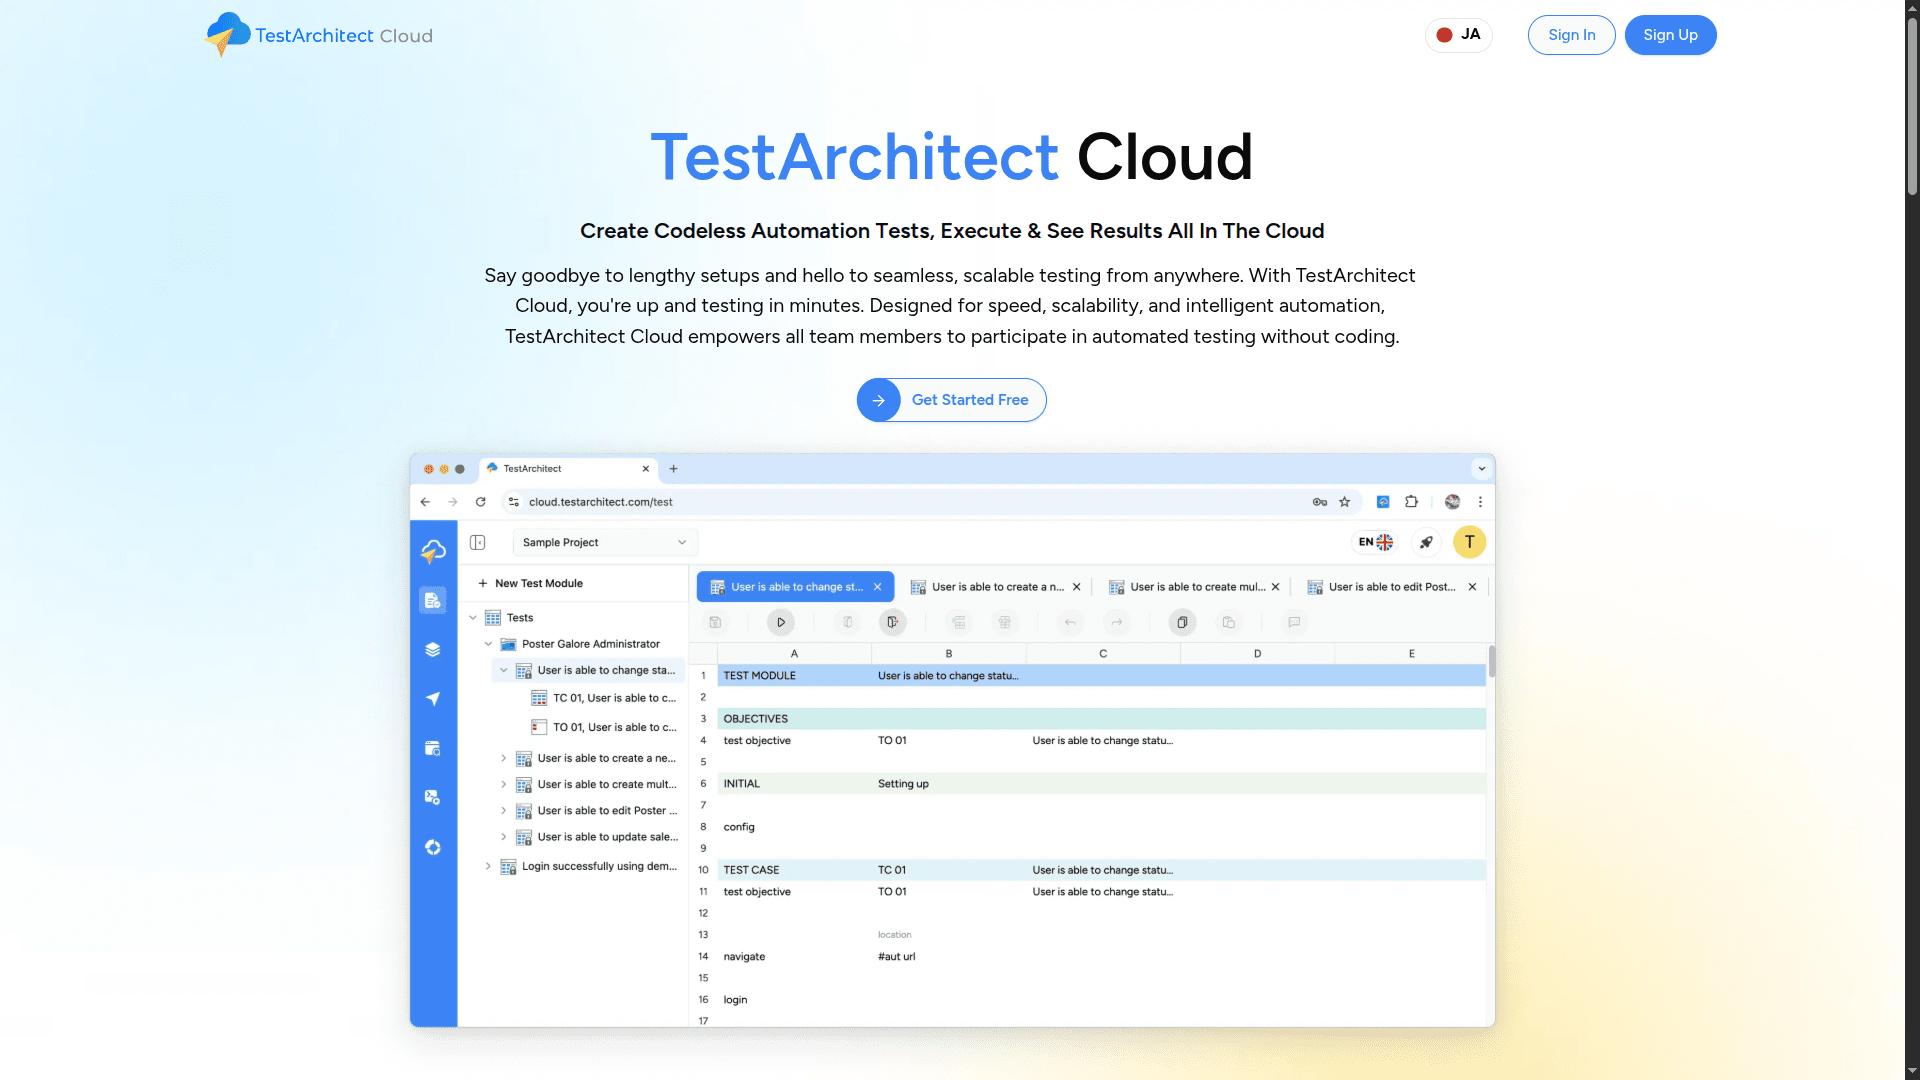Click the copy icon in test toolbar

[x=1182, y=622]
